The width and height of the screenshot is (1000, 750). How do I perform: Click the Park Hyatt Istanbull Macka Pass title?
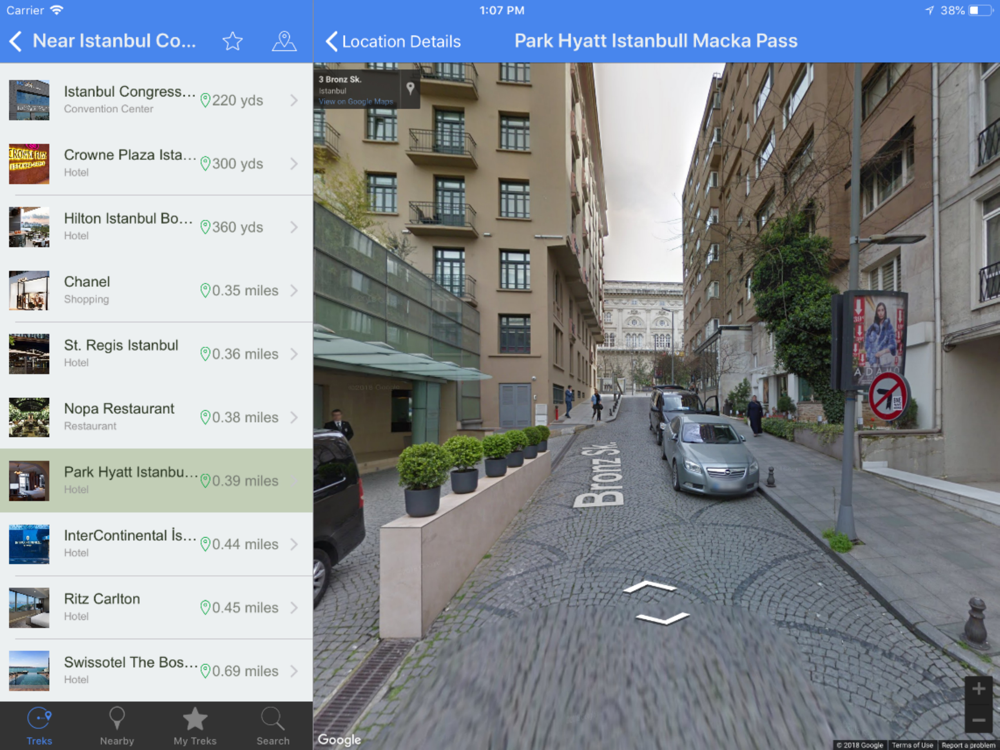656,41
